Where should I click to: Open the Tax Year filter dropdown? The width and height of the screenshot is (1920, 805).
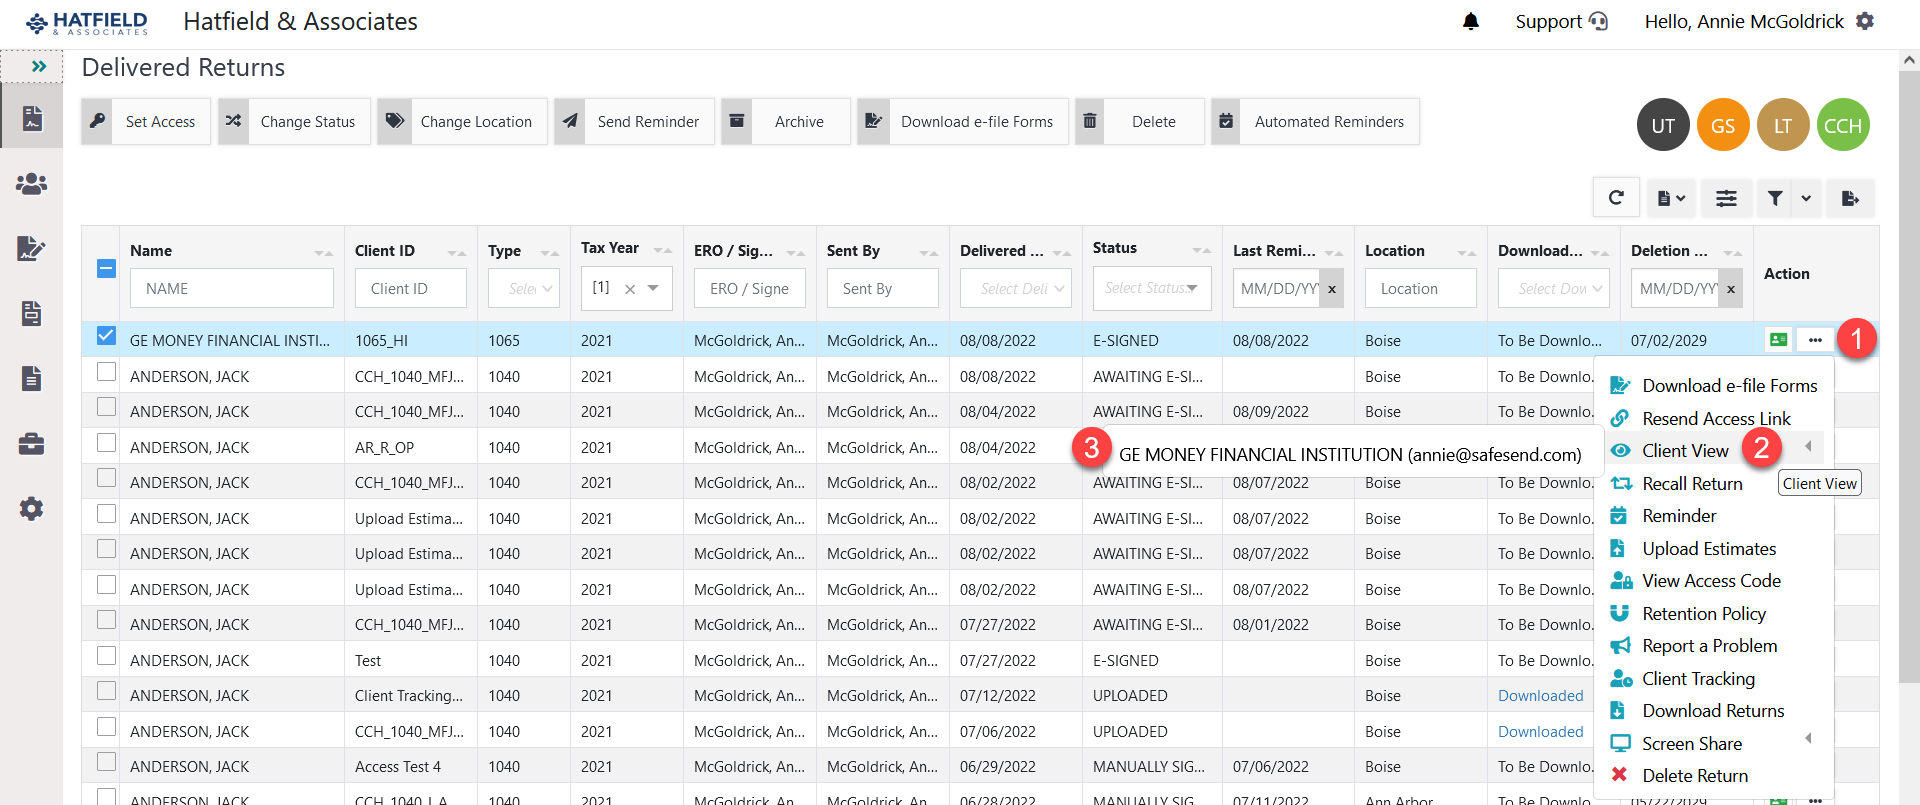pyautogui.click(x=654, y=288)
